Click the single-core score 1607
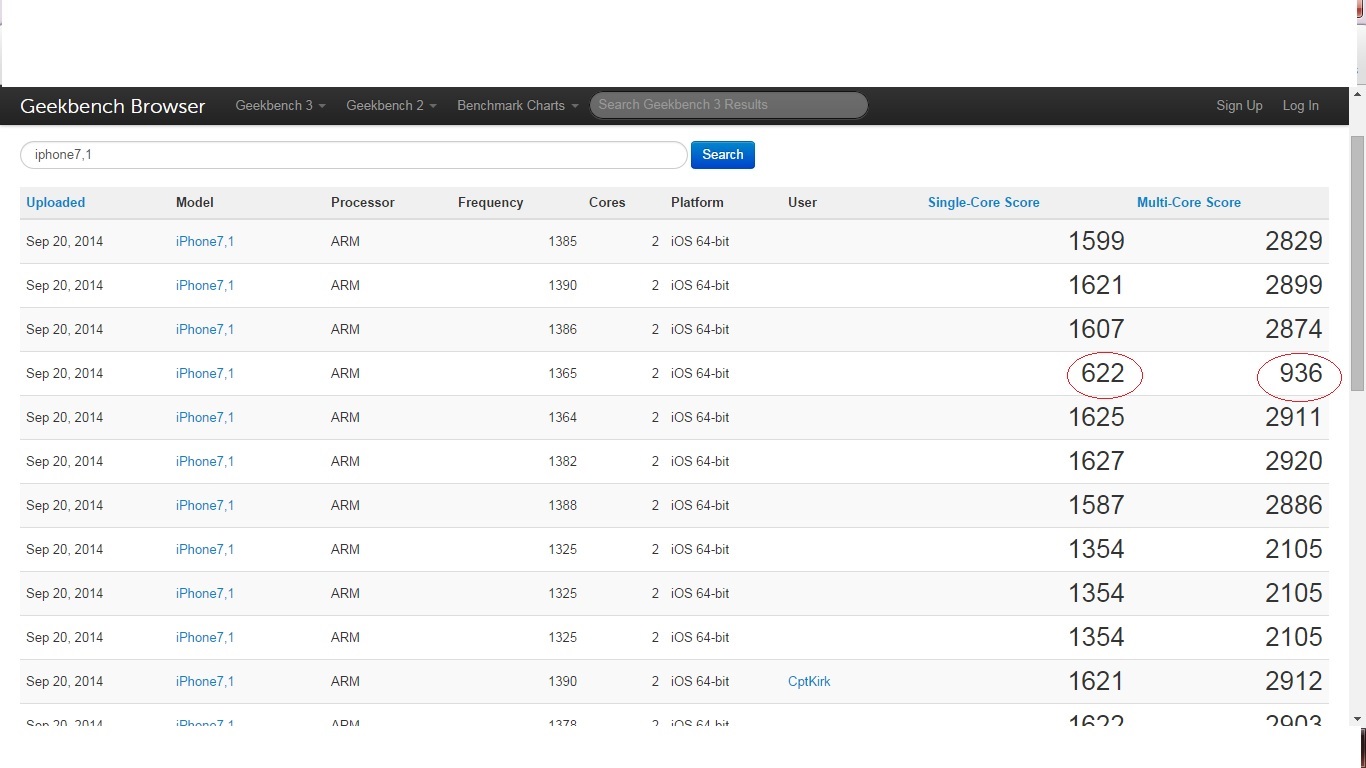Screen dimensions: 1366x768 [x=1096, y=329]
